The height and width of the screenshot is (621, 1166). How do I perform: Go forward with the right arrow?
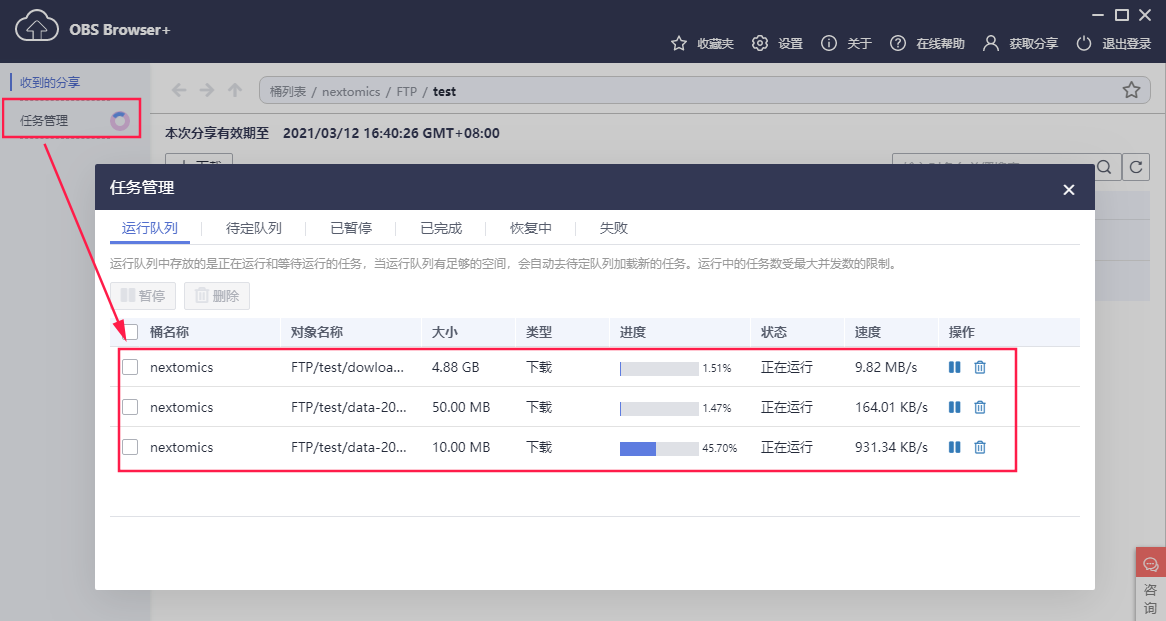point(207,91)
